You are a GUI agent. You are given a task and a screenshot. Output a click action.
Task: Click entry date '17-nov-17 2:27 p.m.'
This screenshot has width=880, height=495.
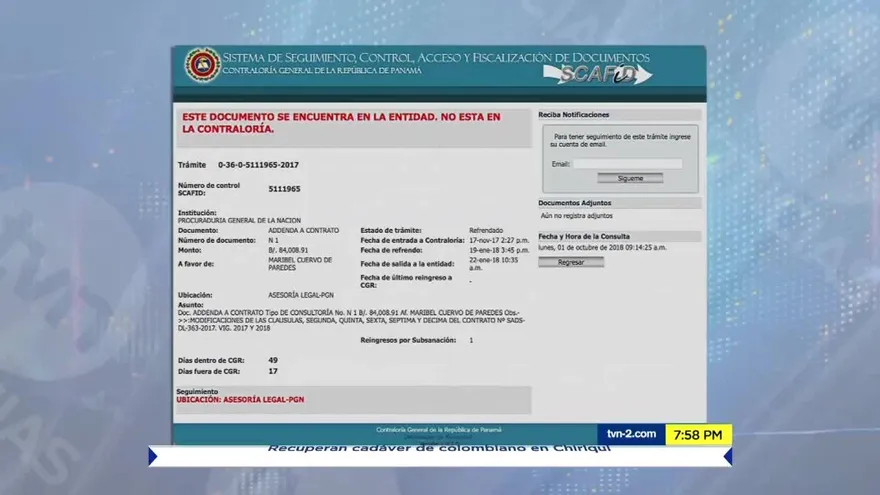pyautogui.click(x=499, y=240)
